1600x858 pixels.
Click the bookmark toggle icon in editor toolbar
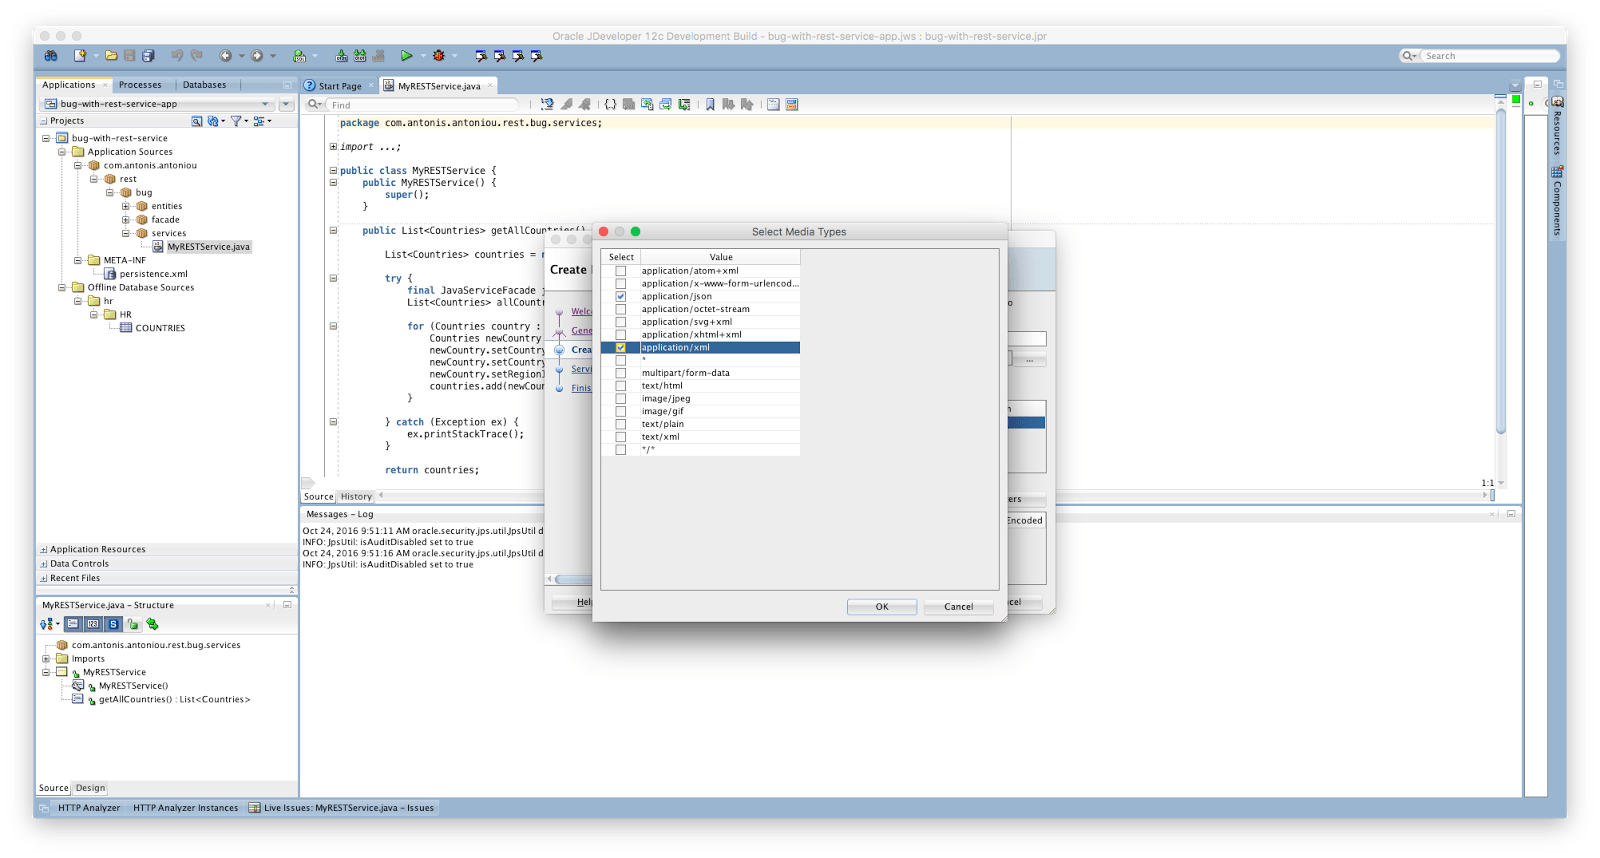tap(710, 104)
